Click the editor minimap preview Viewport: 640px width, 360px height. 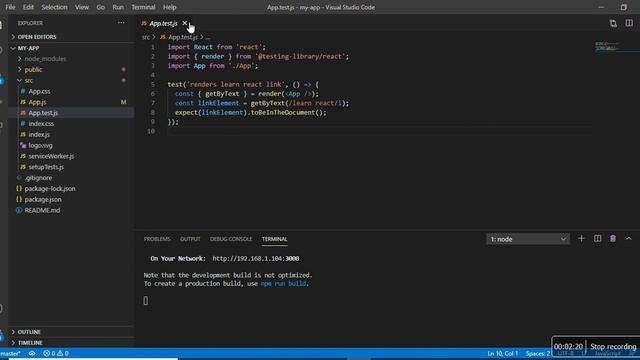coord(607,46)
